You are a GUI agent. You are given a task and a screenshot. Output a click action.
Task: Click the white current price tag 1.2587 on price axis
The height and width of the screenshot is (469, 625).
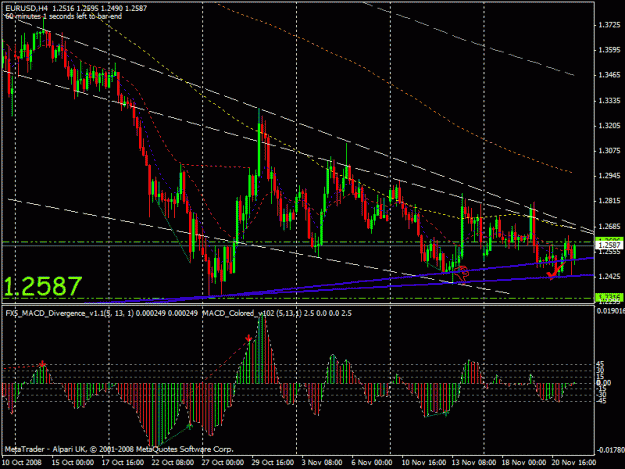(609, 245)
